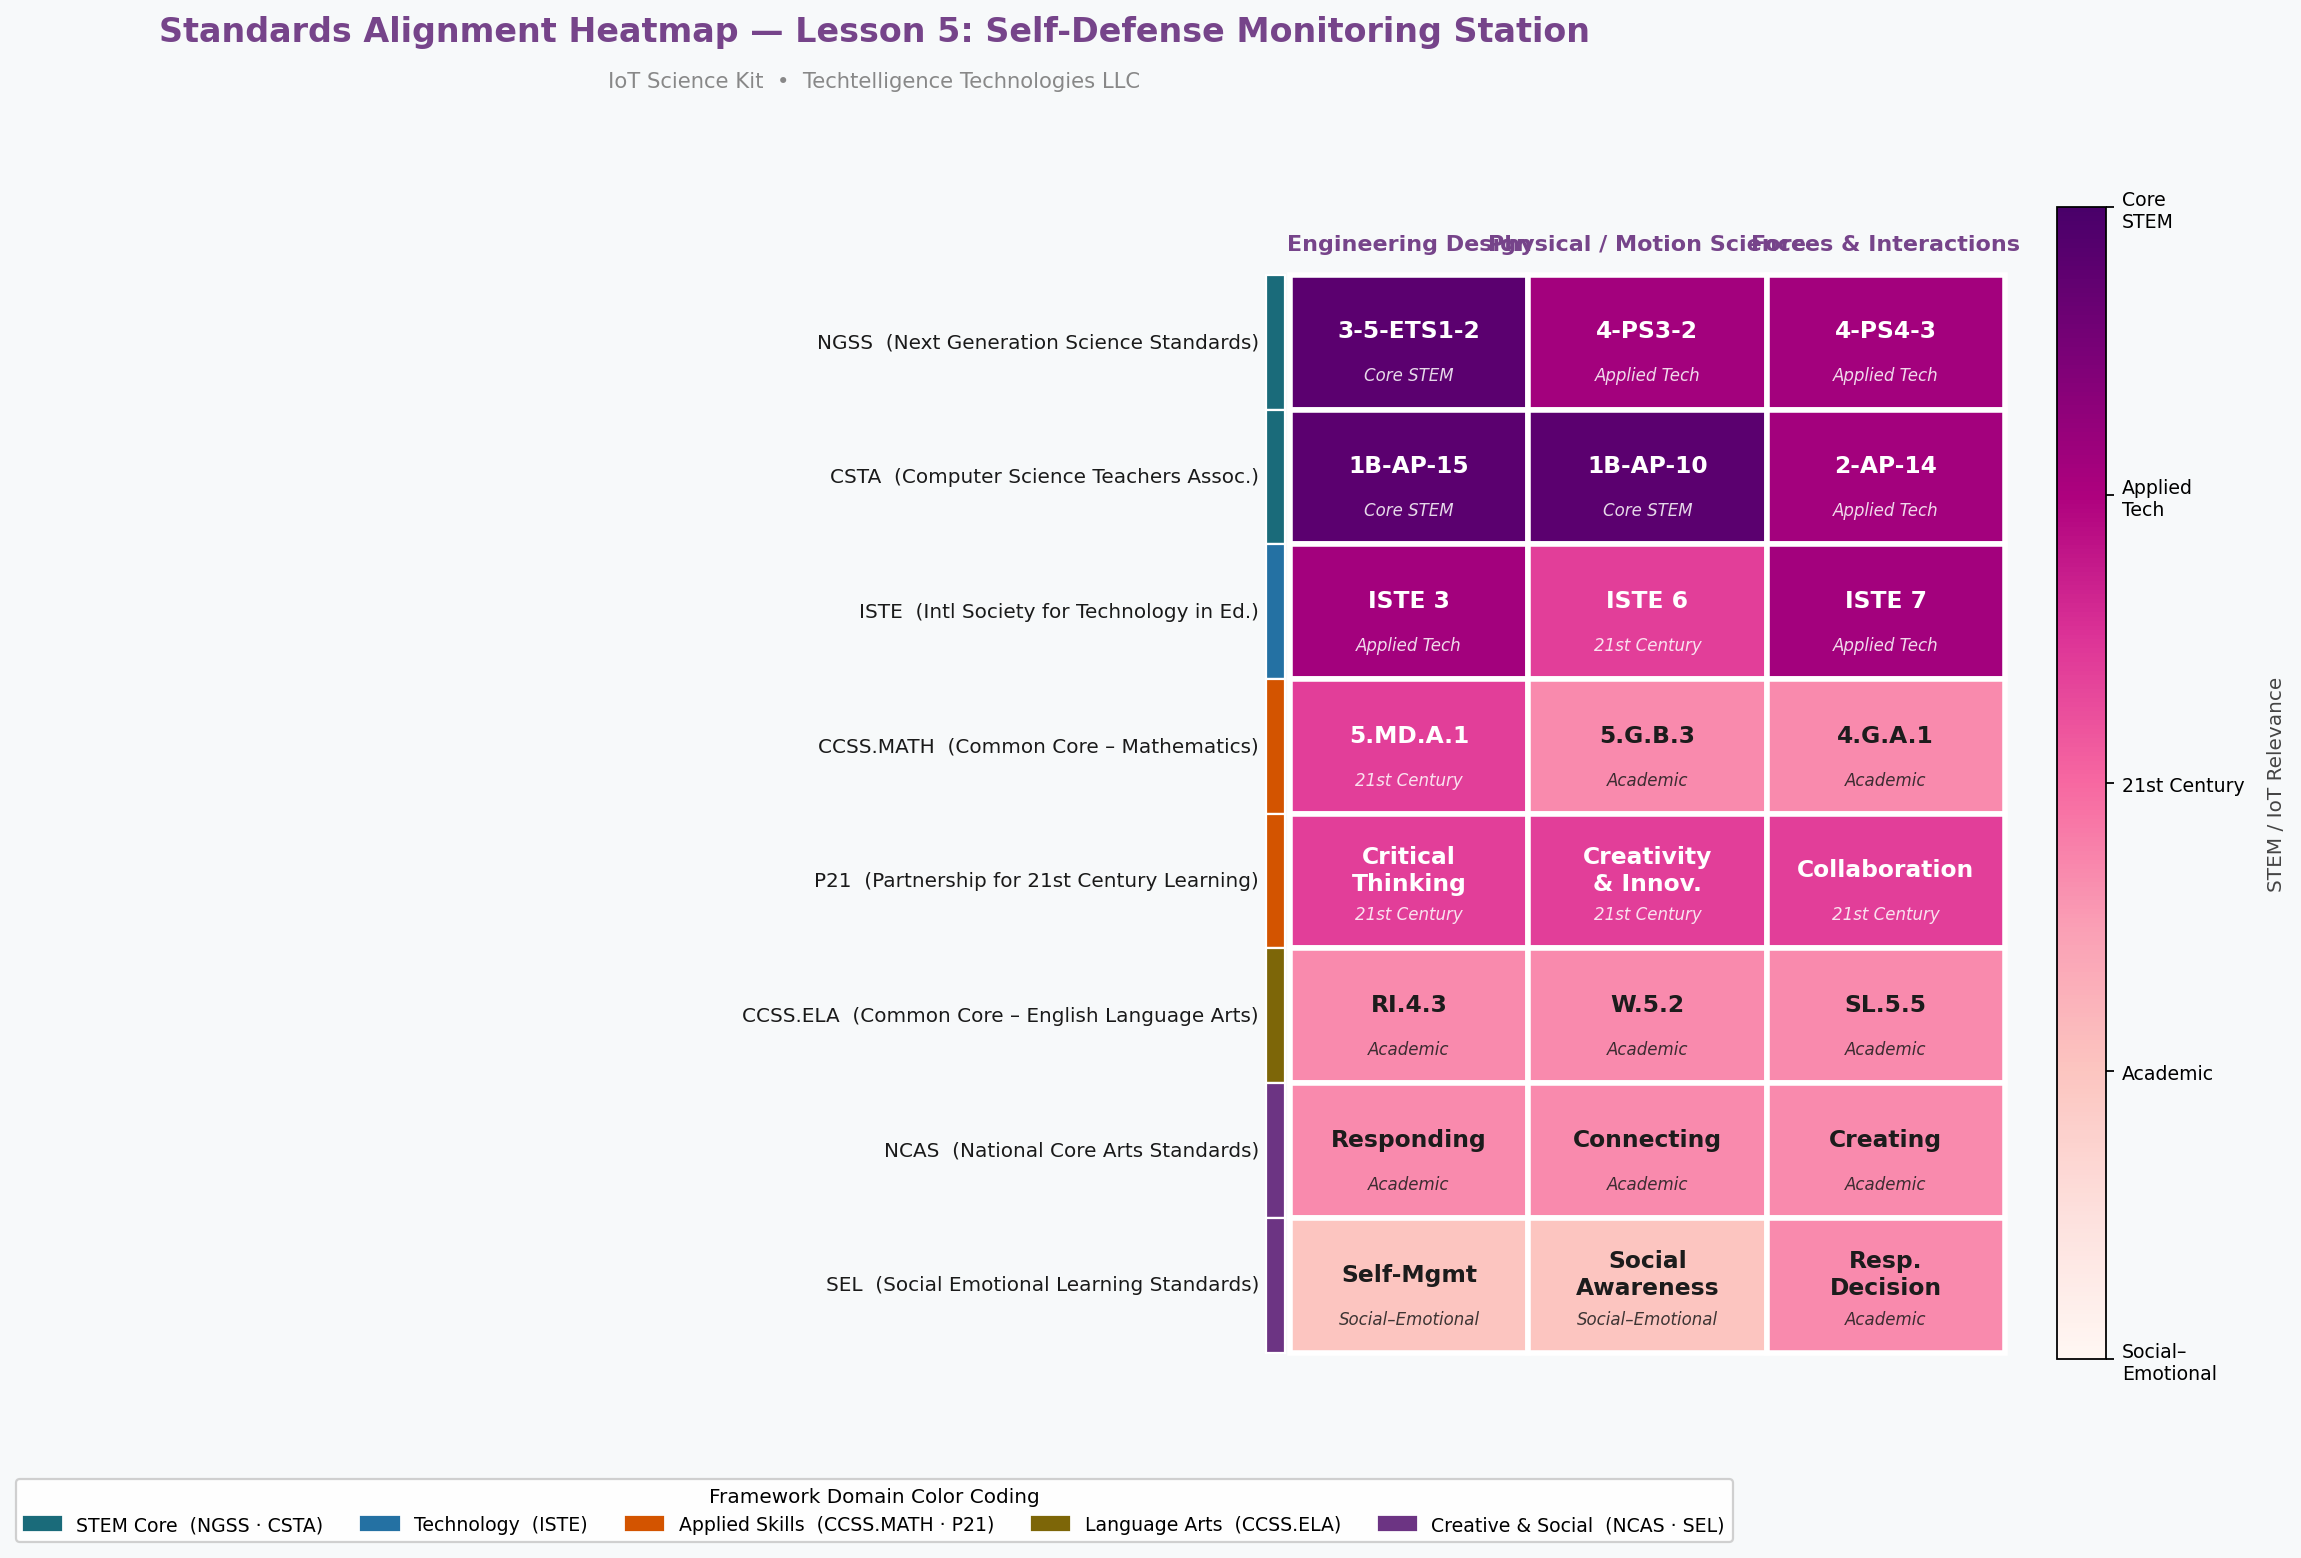This screenshot has width=2301, height=1558.
Task: Click the Framework Domain Color Coding legend title
Action: pos(874,1496)
